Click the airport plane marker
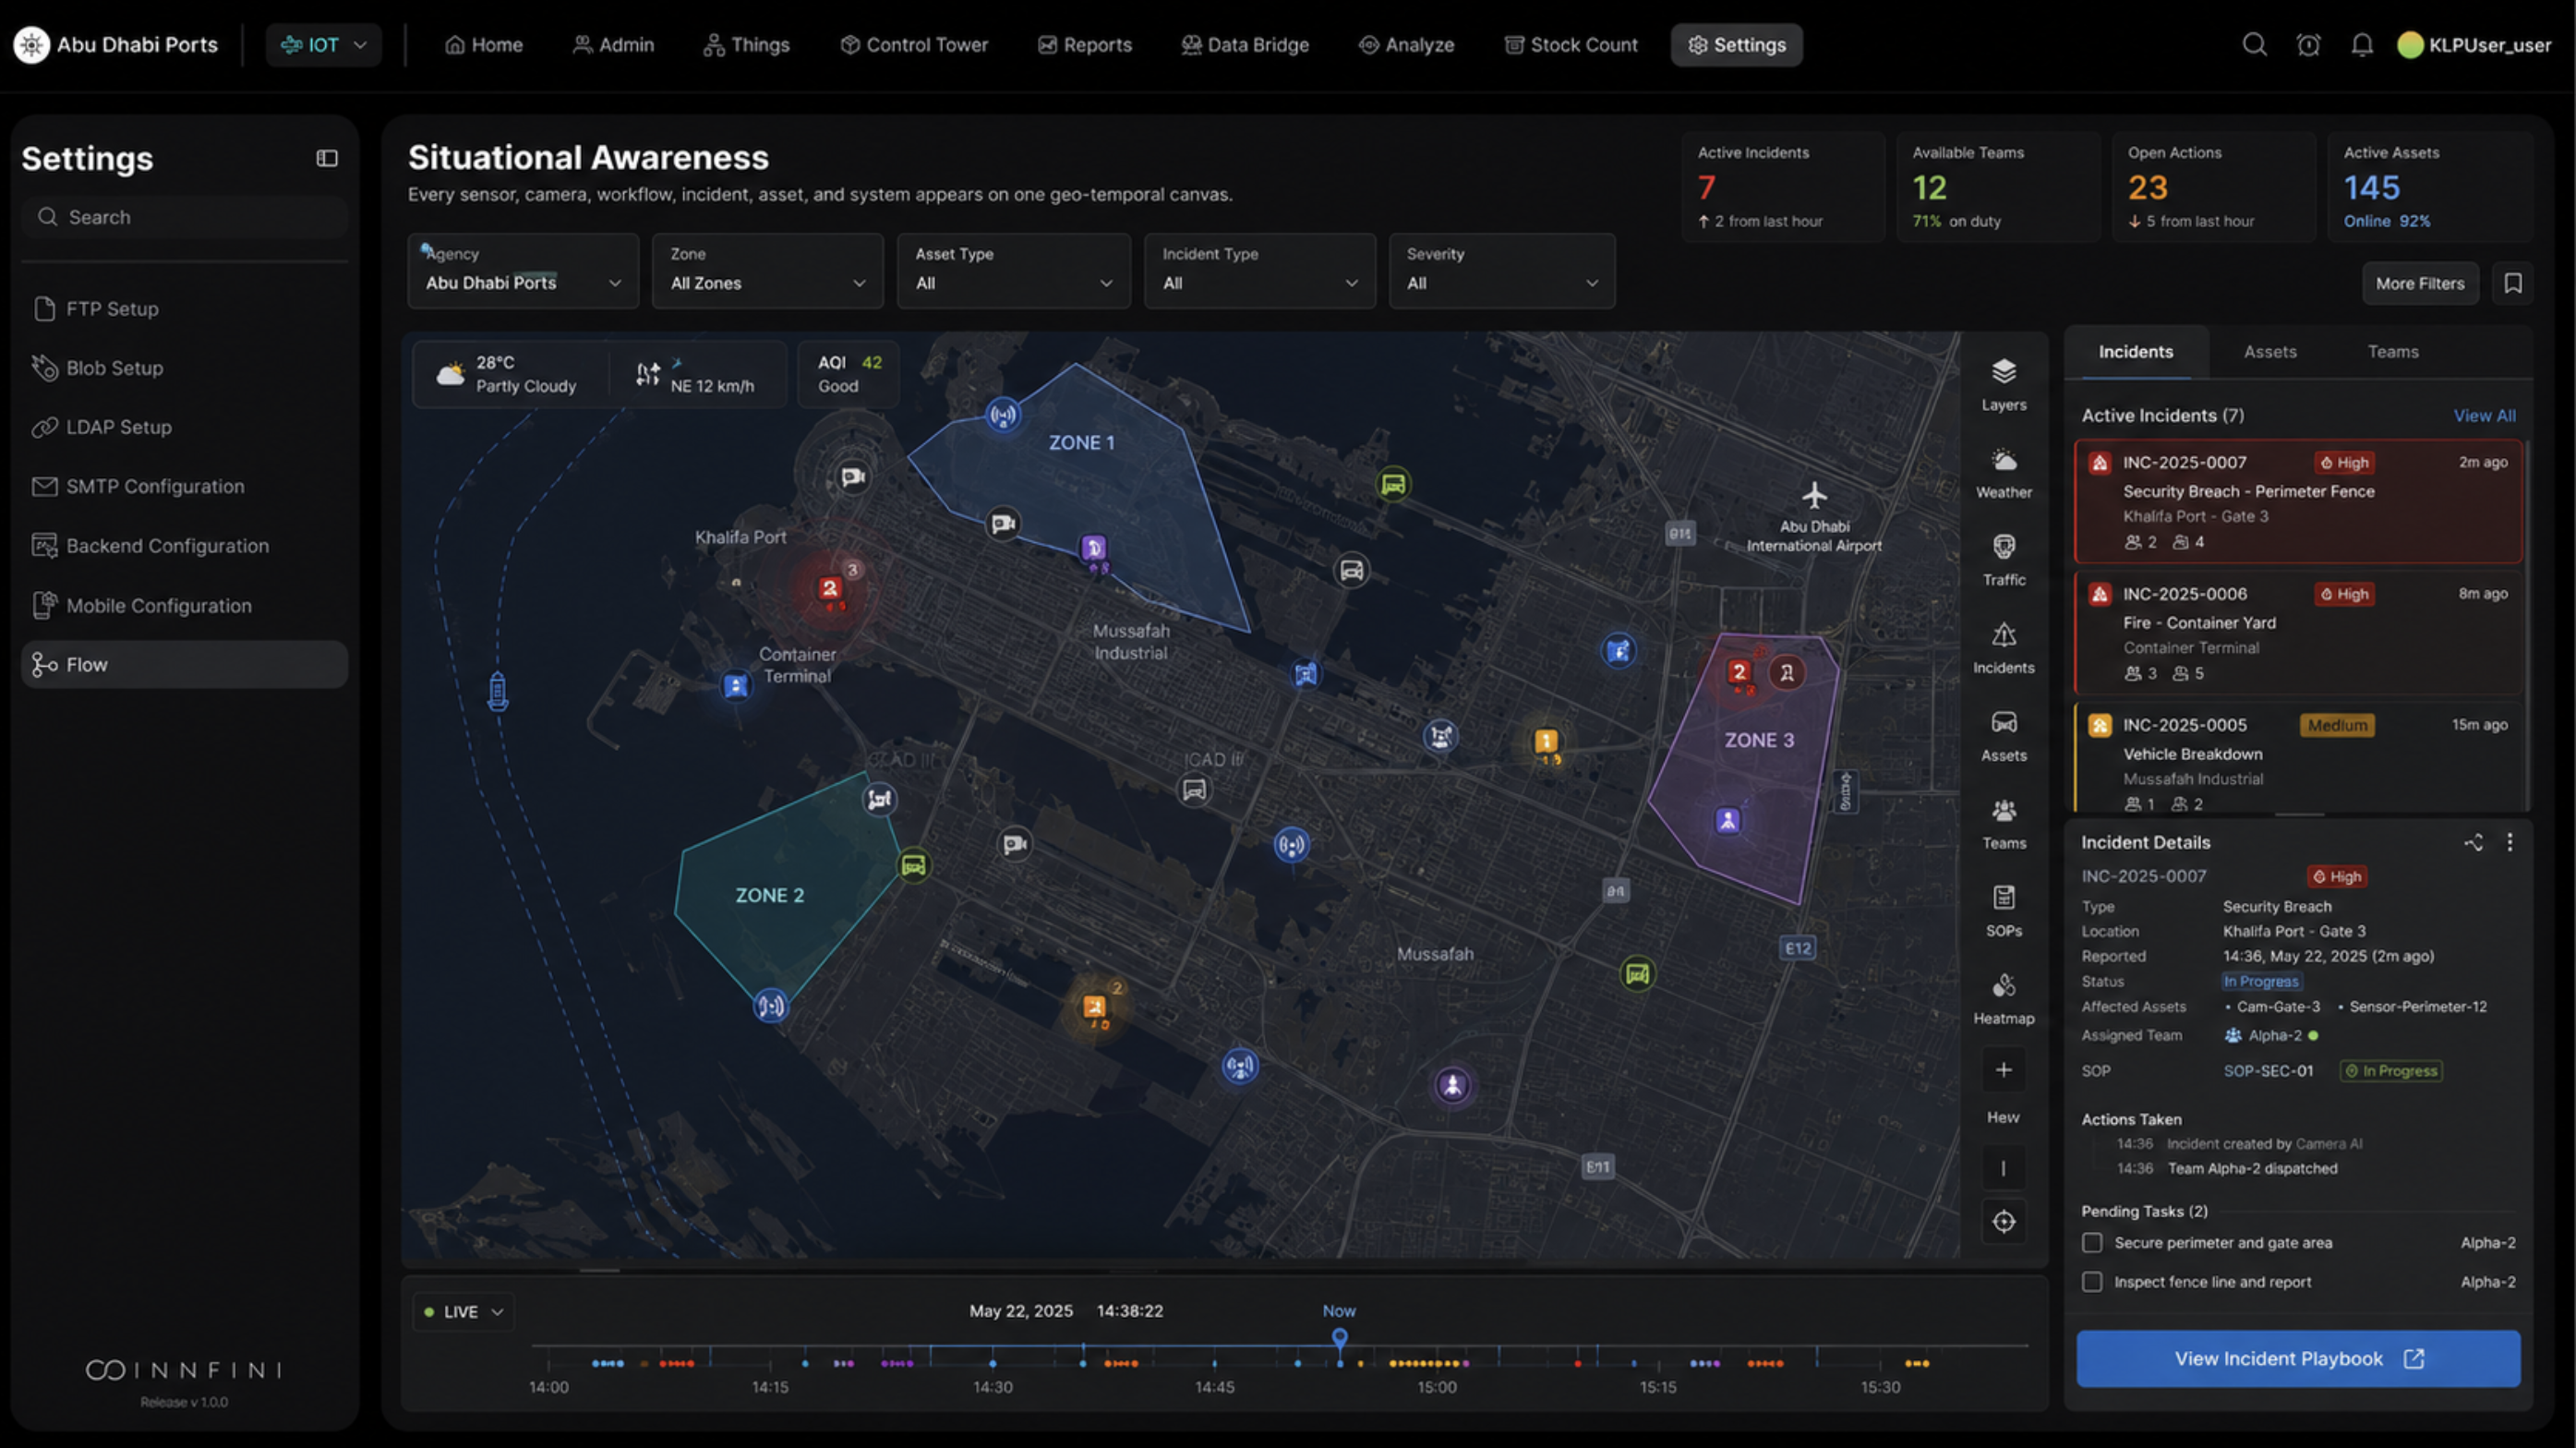Image resolution: width=2576 pixels, height=1448 pixels. [x=1814, y=494]
